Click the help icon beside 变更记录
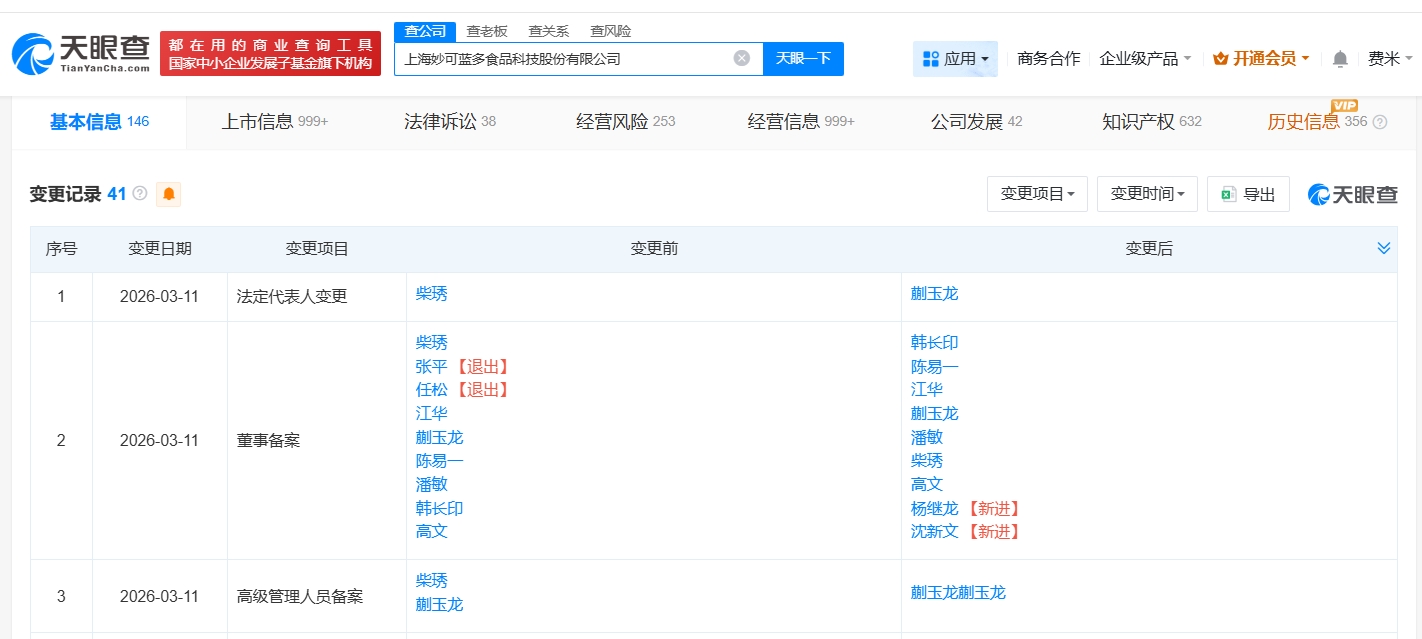1422x639 pixels. click(140, 193)
